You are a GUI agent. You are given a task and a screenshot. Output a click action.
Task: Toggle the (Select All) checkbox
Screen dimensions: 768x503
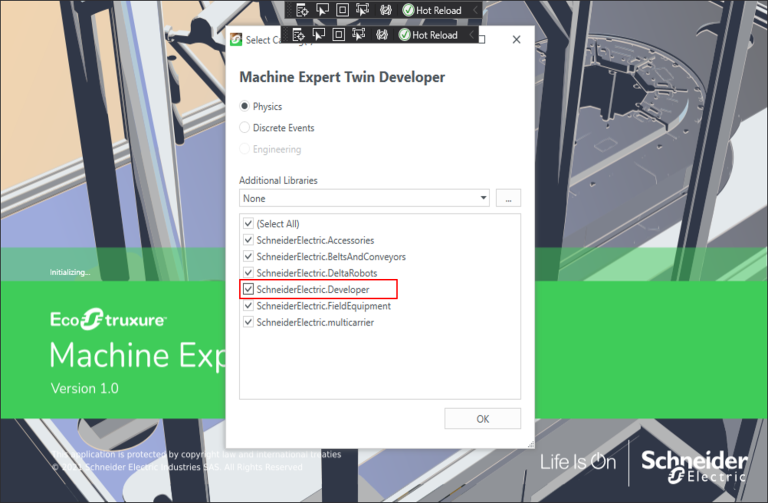(x=248, y=224)
